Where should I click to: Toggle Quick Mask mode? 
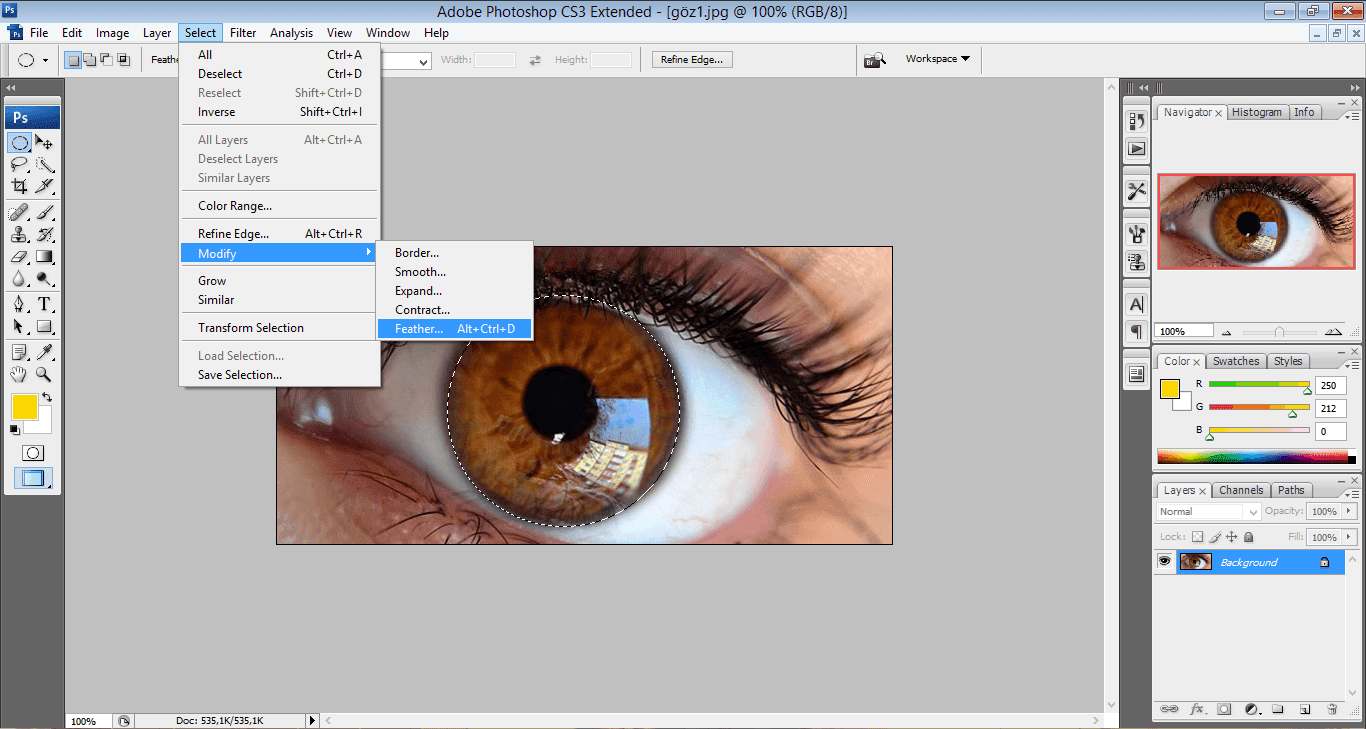click(33, 453)
